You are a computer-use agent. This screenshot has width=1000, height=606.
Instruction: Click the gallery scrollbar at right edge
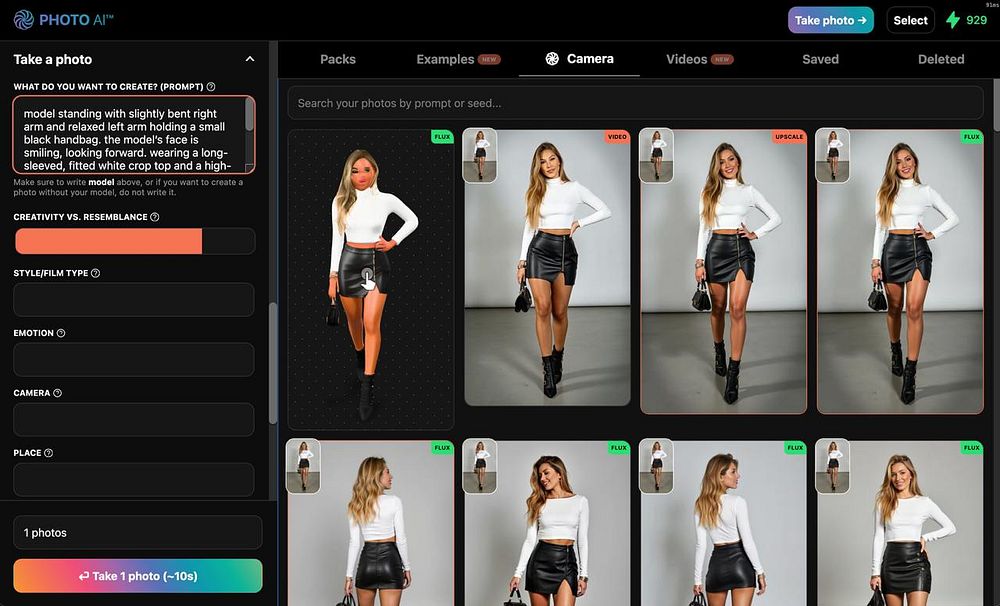pyautogui.click(x=996, y=105)
